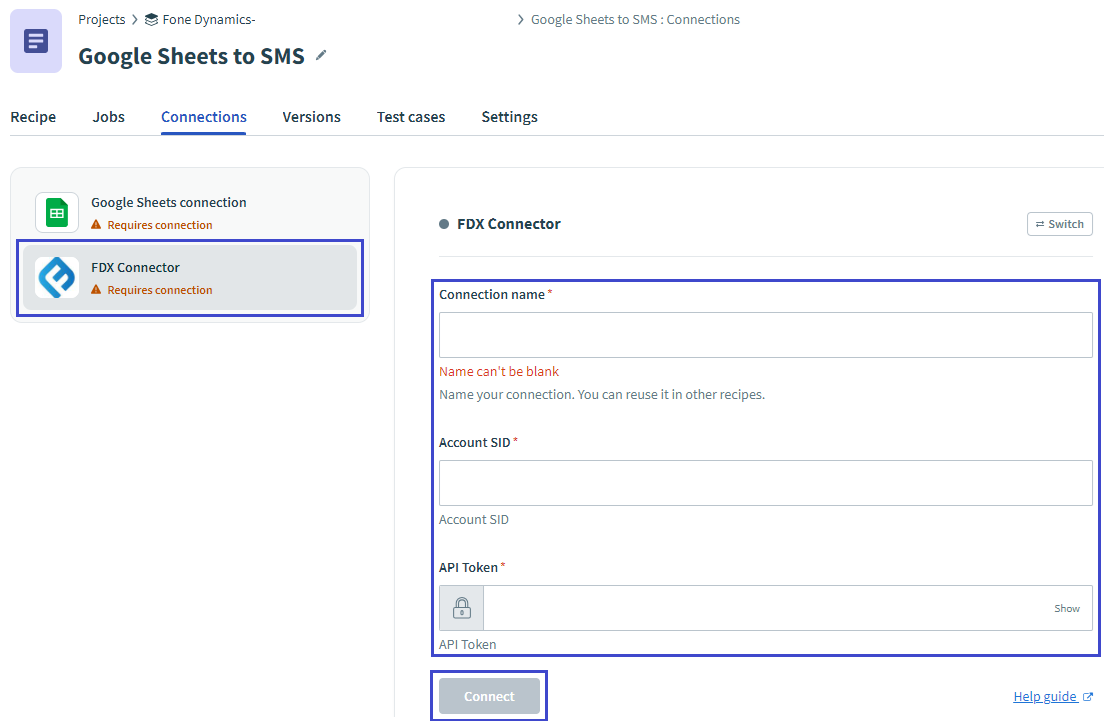The width and height of the screenshot is (1104, 721).
Task: Select the Google Sheets connection row
Action: tap(190, 213)
